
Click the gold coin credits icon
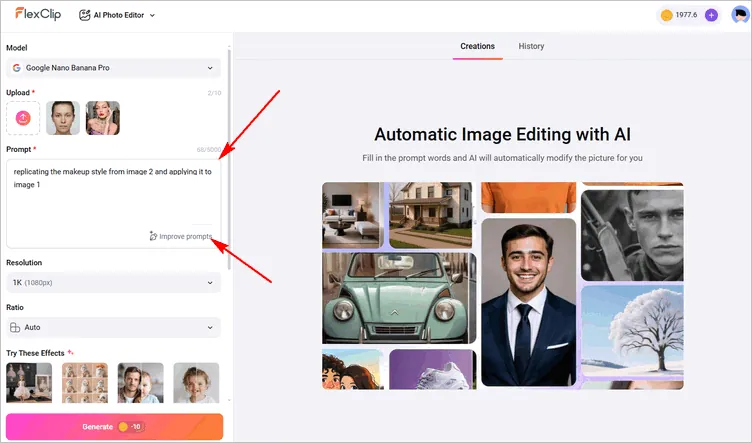666,15
